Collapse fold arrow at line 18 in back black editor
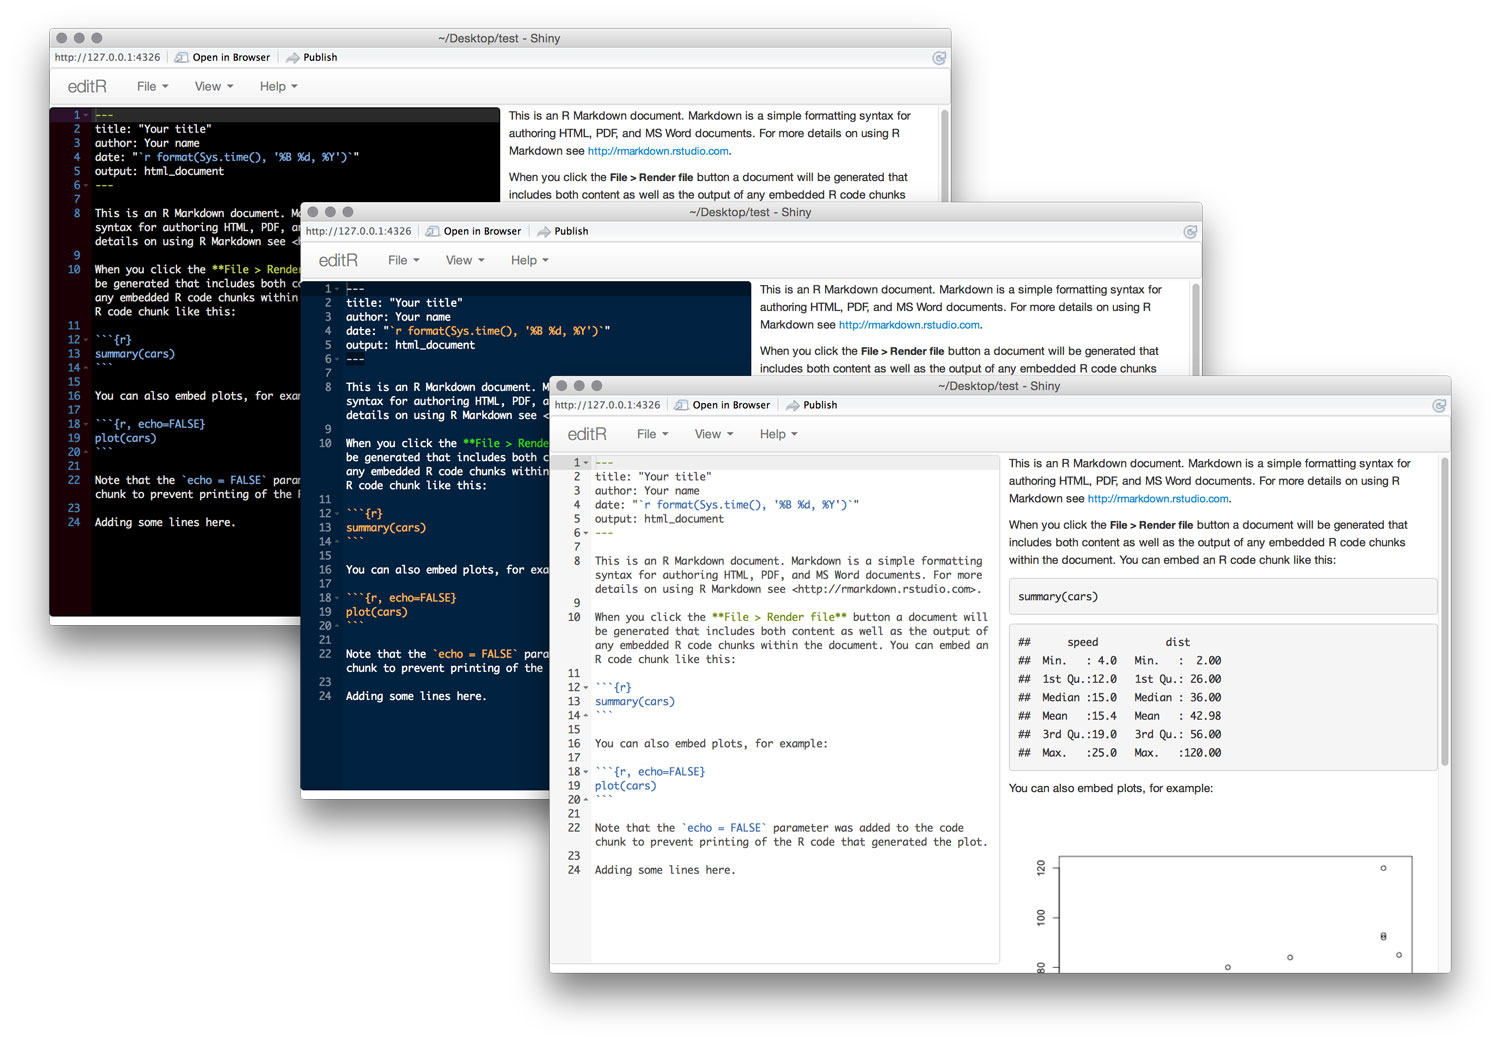 [x=86, y=424]
